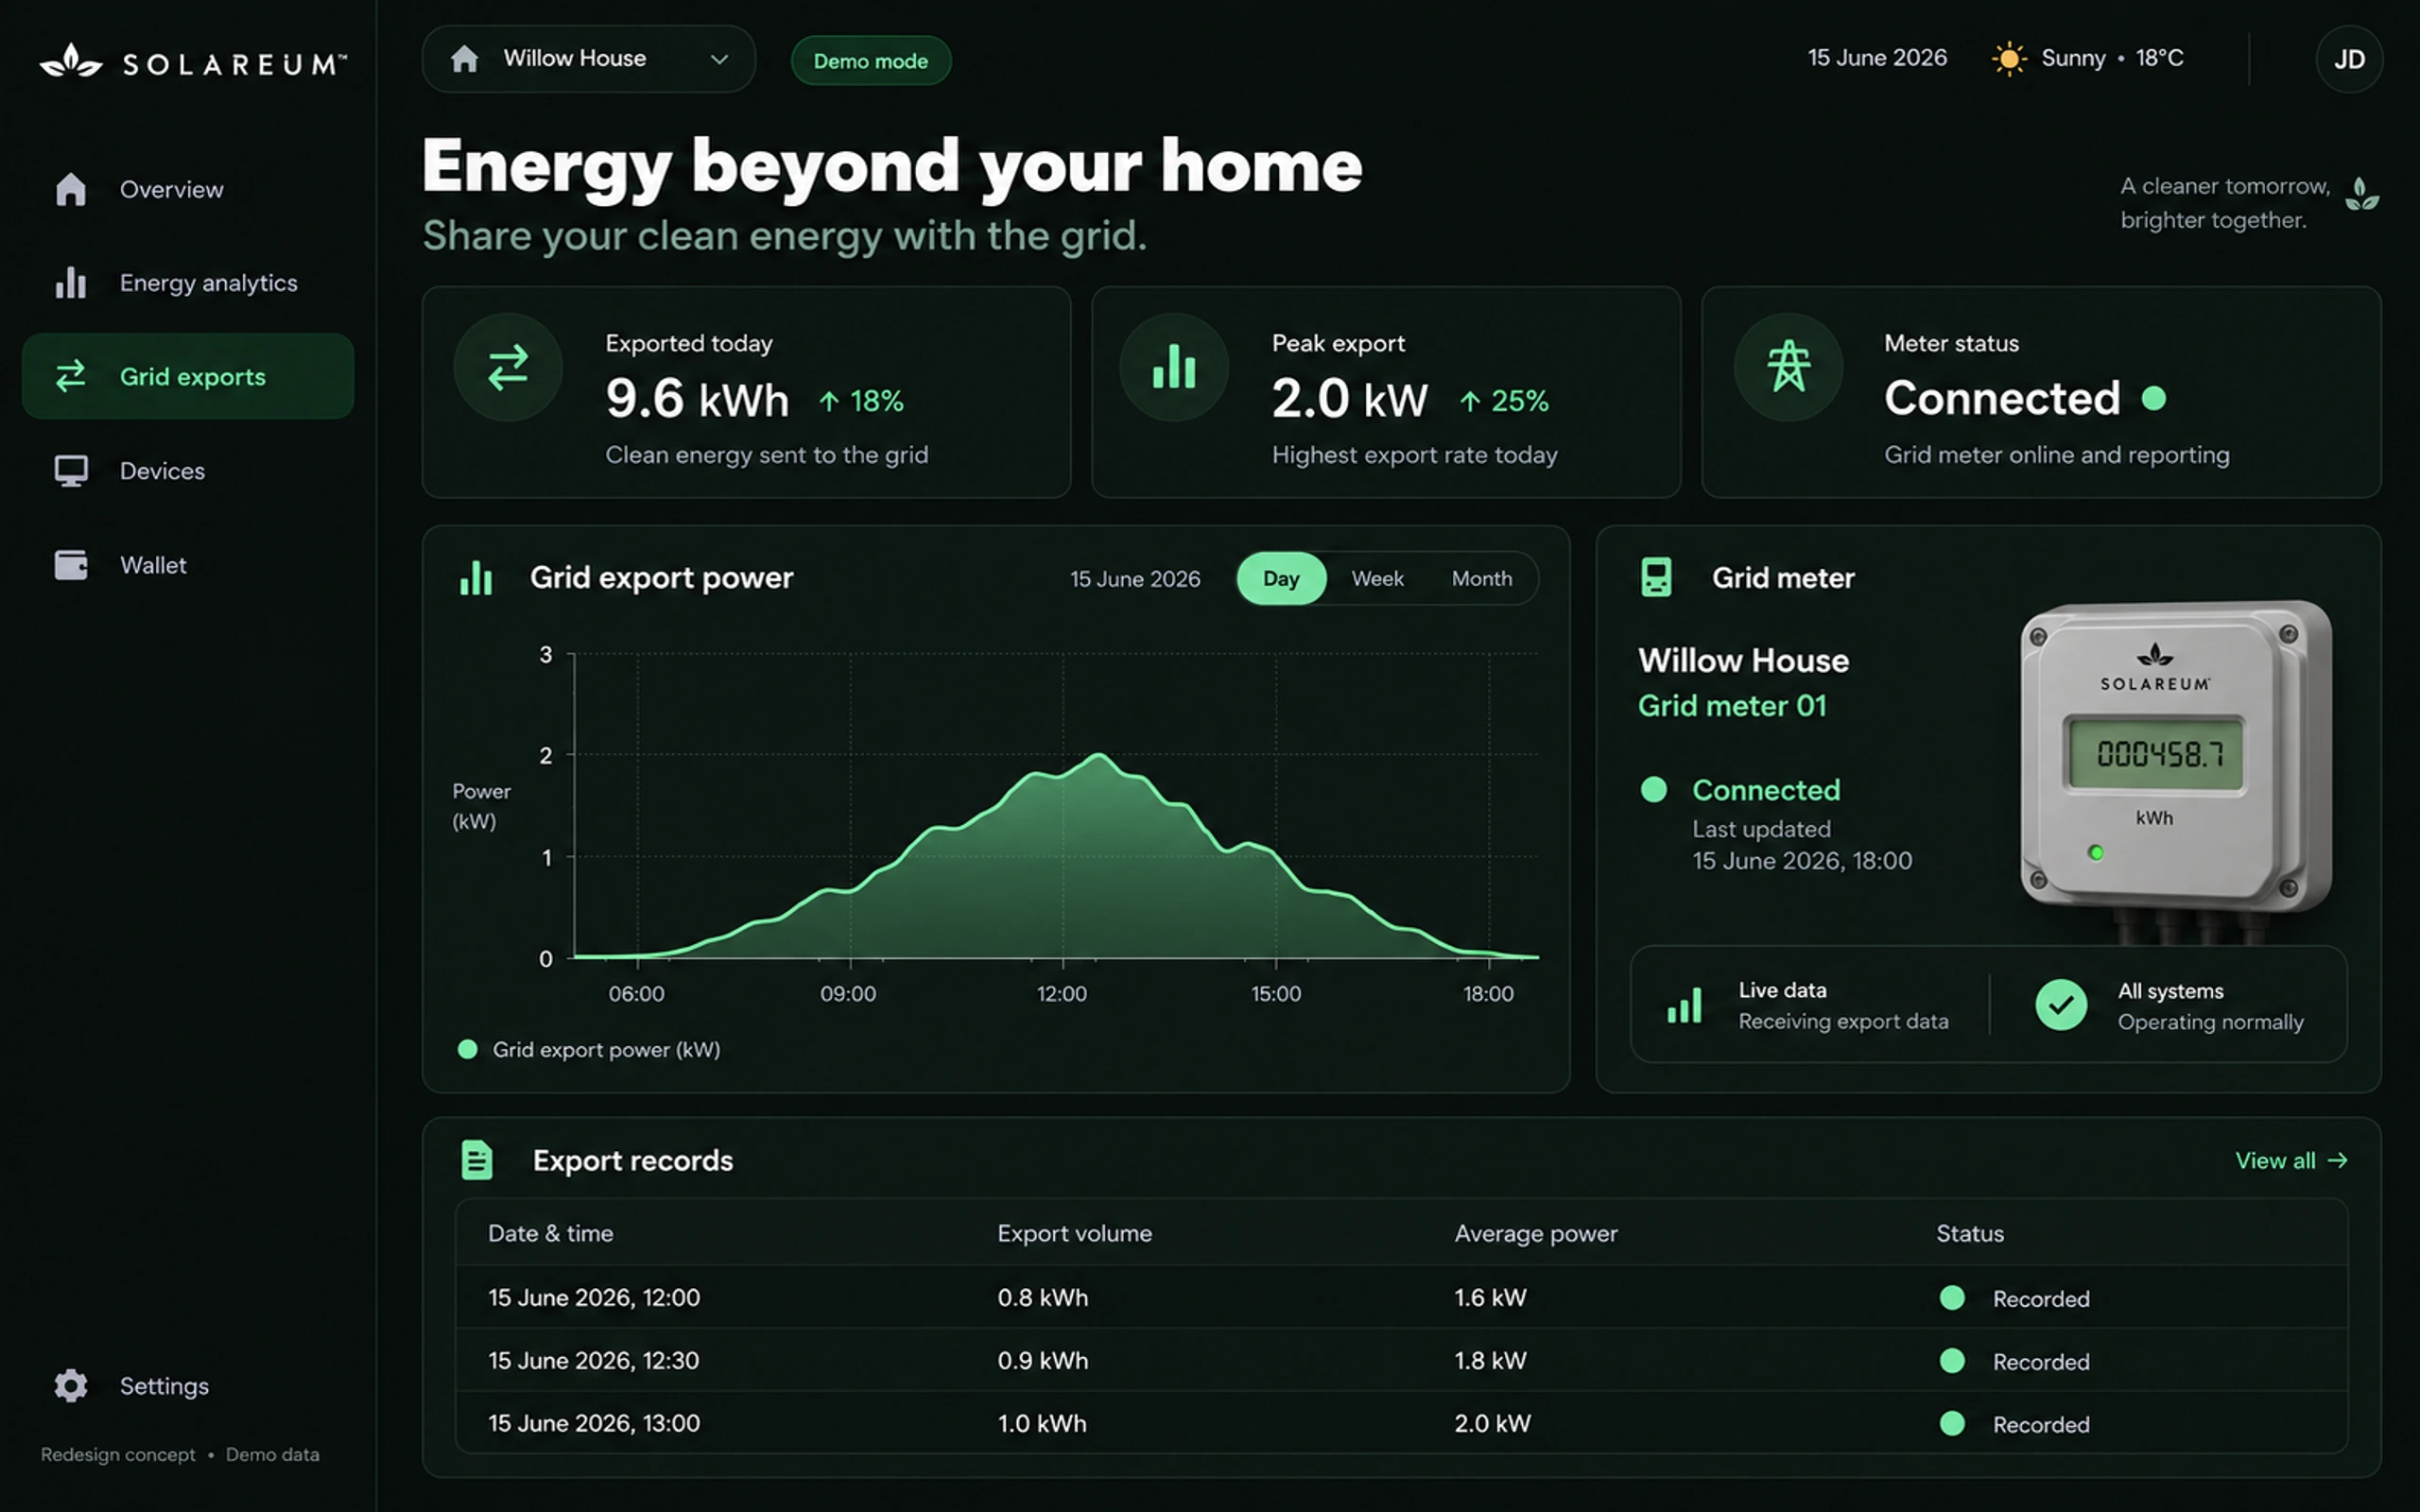Click the 15 June 2026, 12:30 record
2420x1512 pixels.
pyautogui.click(x=1401, y=1360)
